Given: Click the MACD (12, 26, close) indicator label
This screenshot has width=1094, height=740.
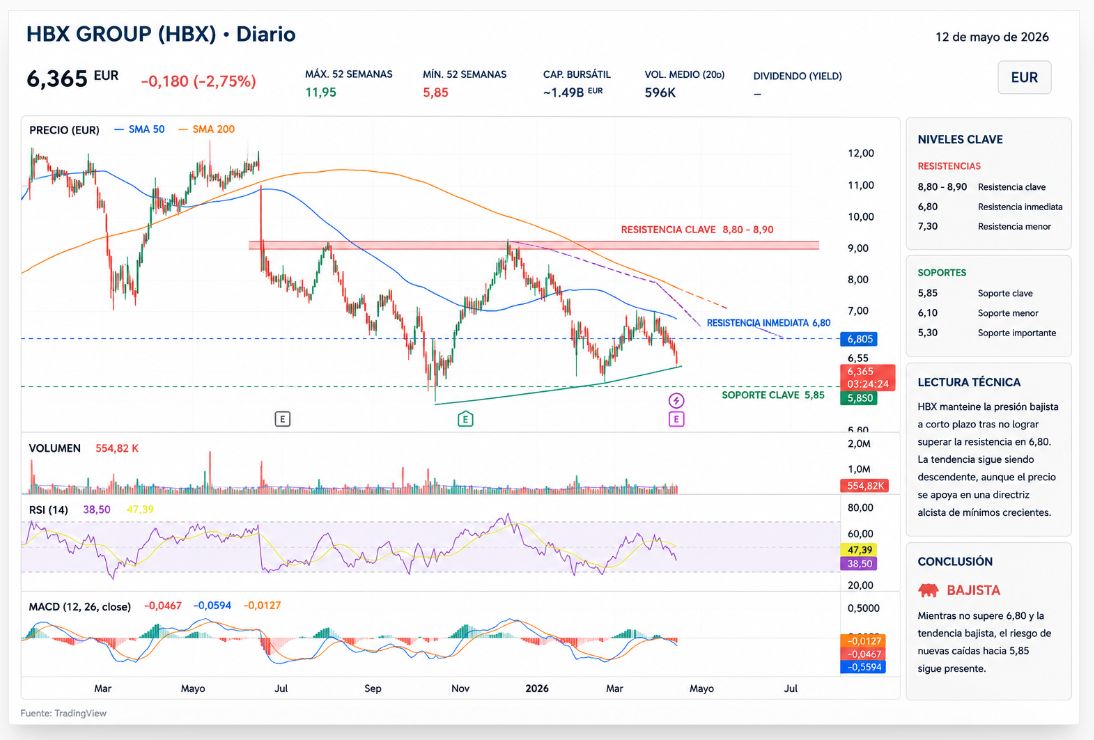Looking at the screenshot, I should tap(80, 607).
